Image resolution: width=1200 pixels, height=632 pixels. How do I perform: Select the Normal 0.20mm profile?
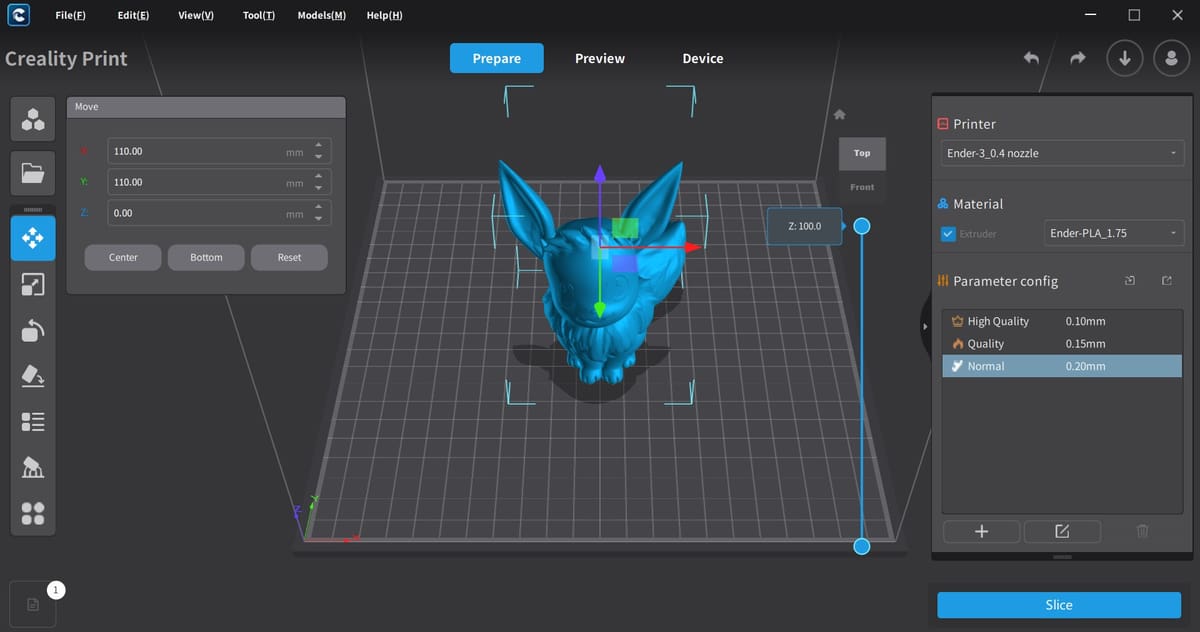1063,366
